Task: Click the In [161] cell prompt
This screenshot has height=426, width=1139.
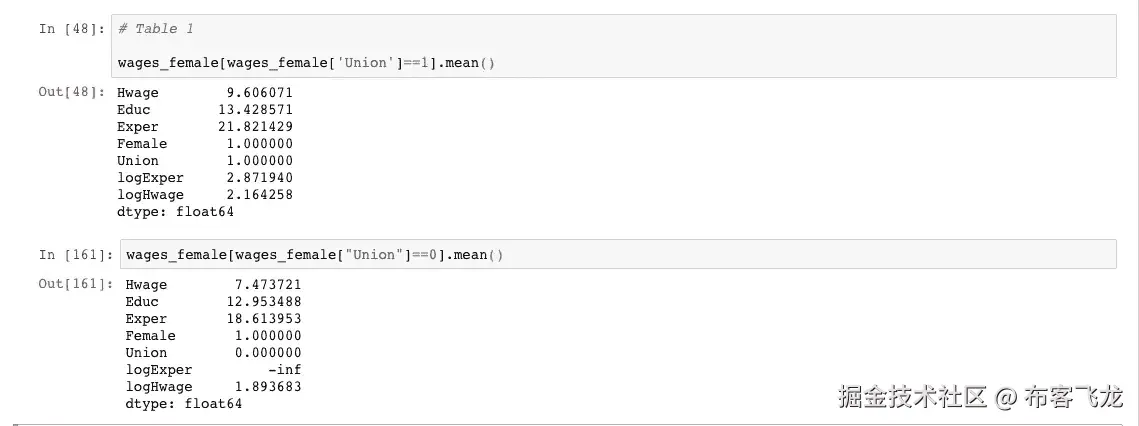Action: tap(74, 254)
